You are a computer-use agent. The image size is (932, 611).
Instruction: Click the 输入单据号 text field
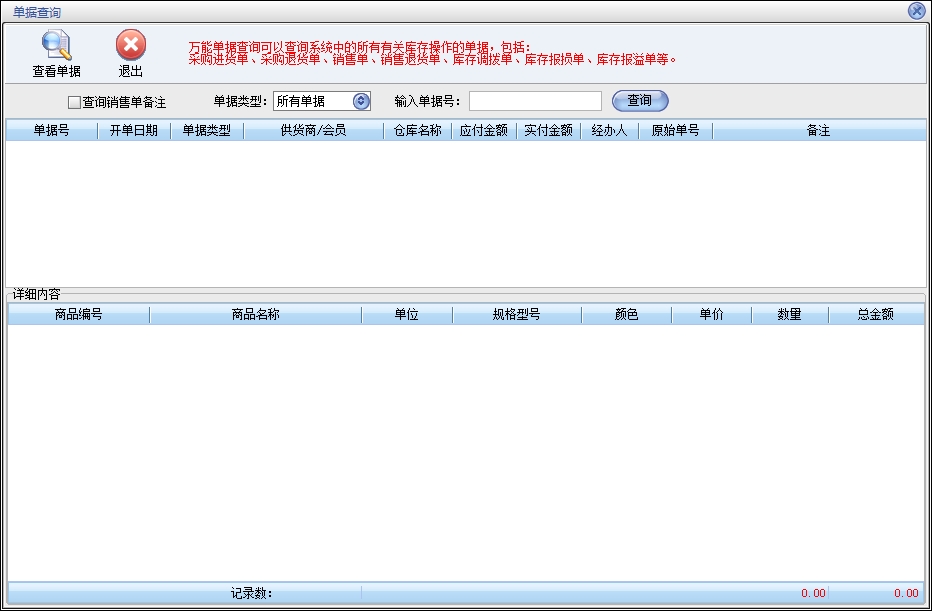point(535,101)
